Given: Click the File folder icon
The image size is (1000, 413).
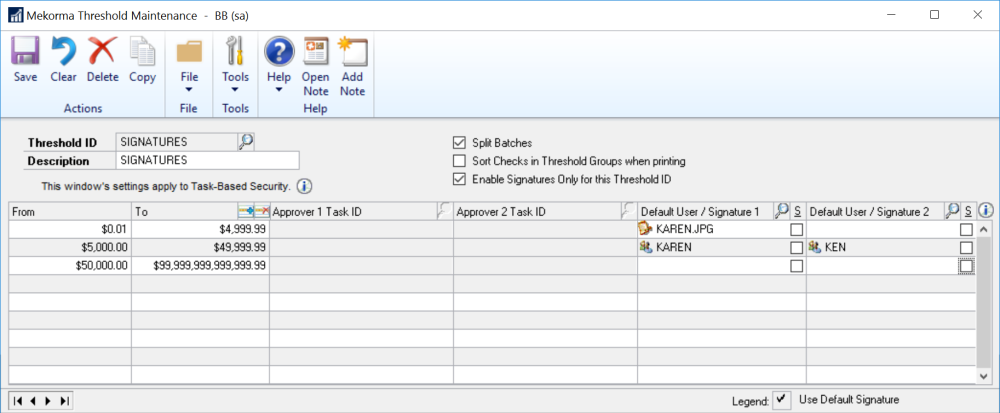Looking at the screenshot, I should [189, 51].
